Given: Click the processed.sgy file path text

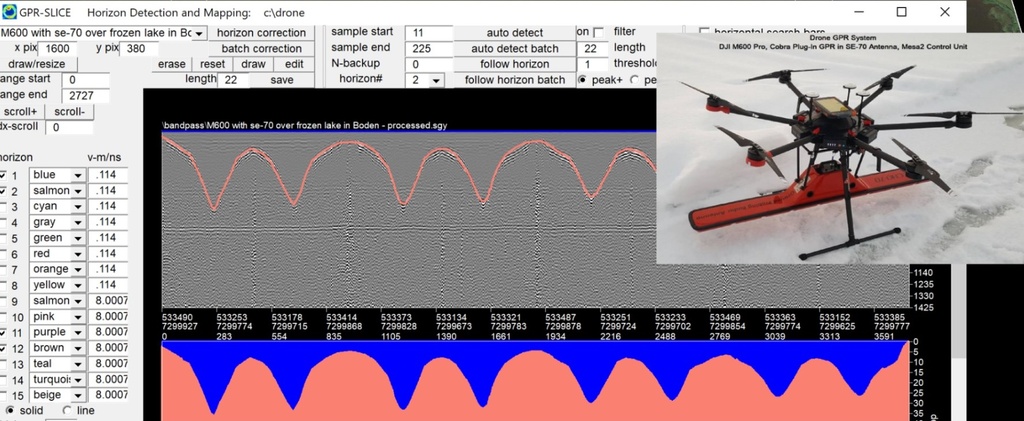Looking at the screenshot, I should (304, 125).
